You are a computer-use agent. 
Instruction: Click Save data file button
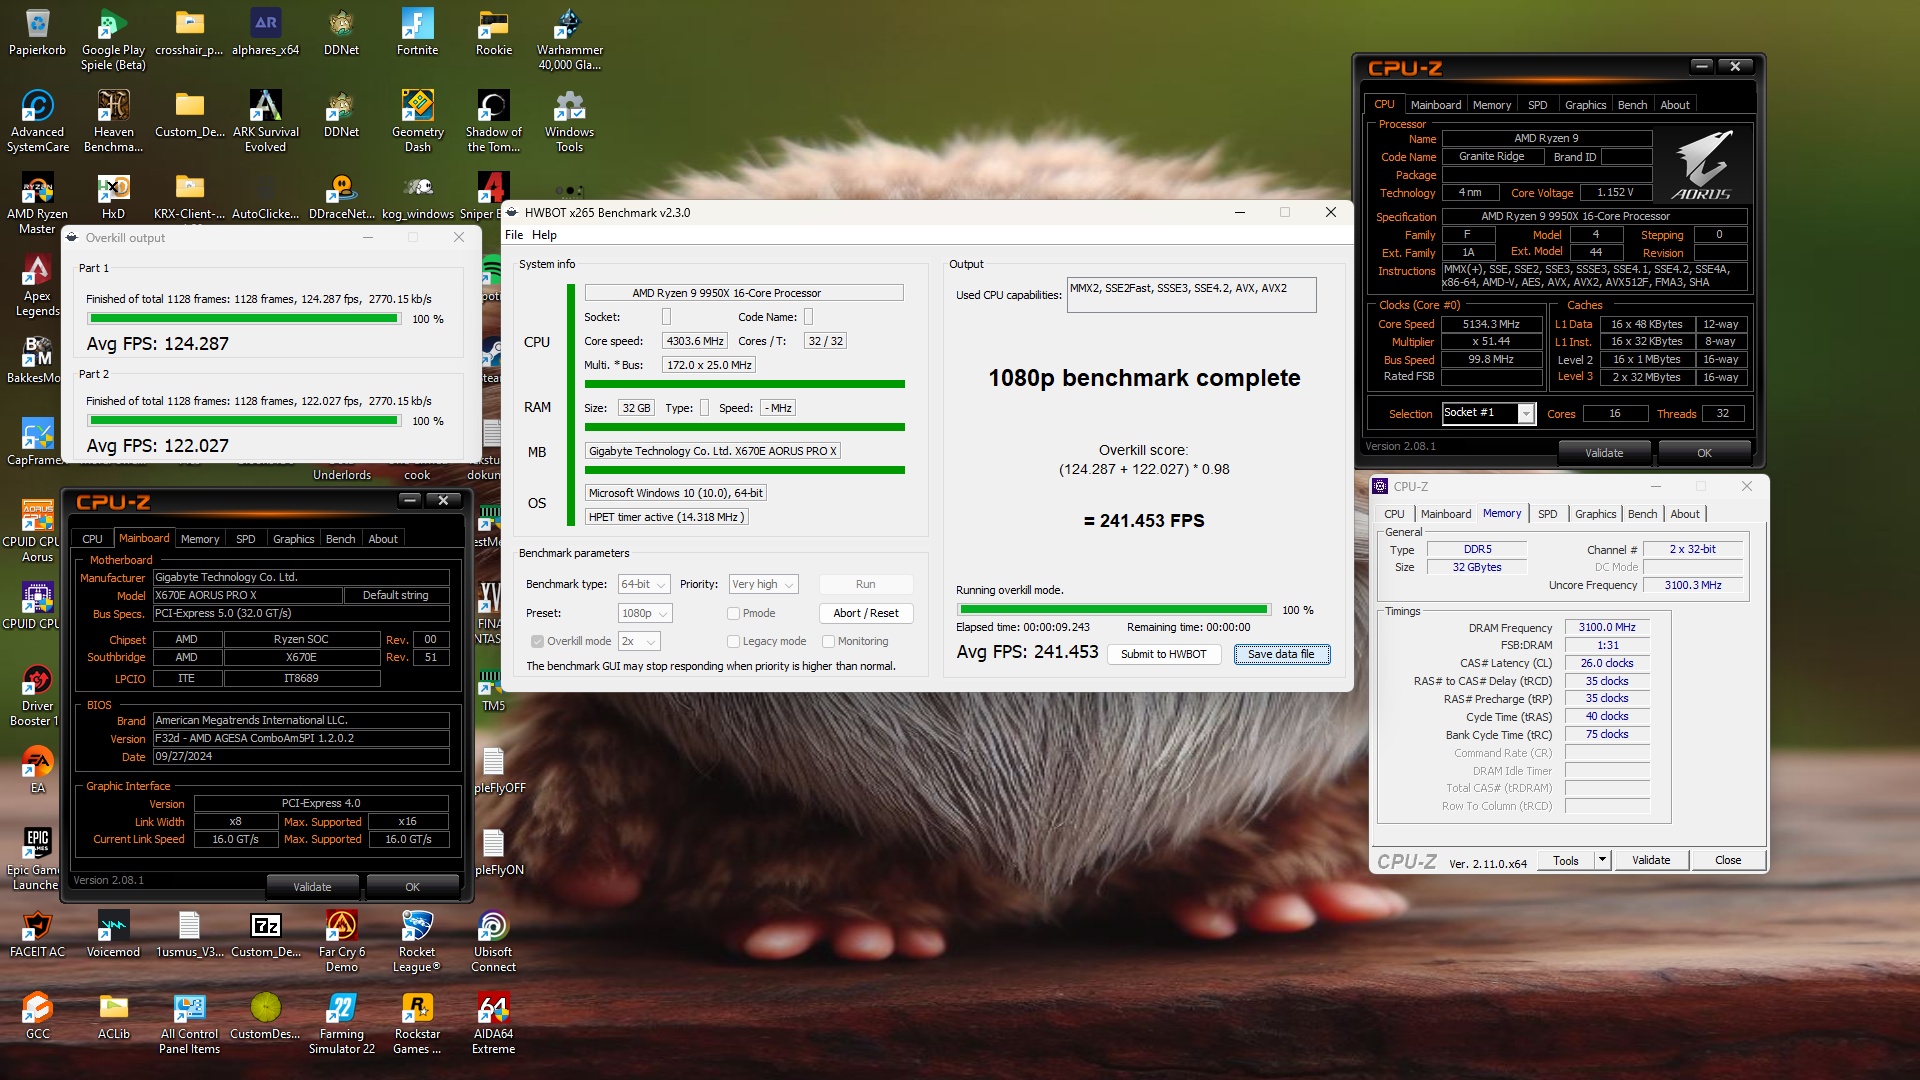[1281, 654]
